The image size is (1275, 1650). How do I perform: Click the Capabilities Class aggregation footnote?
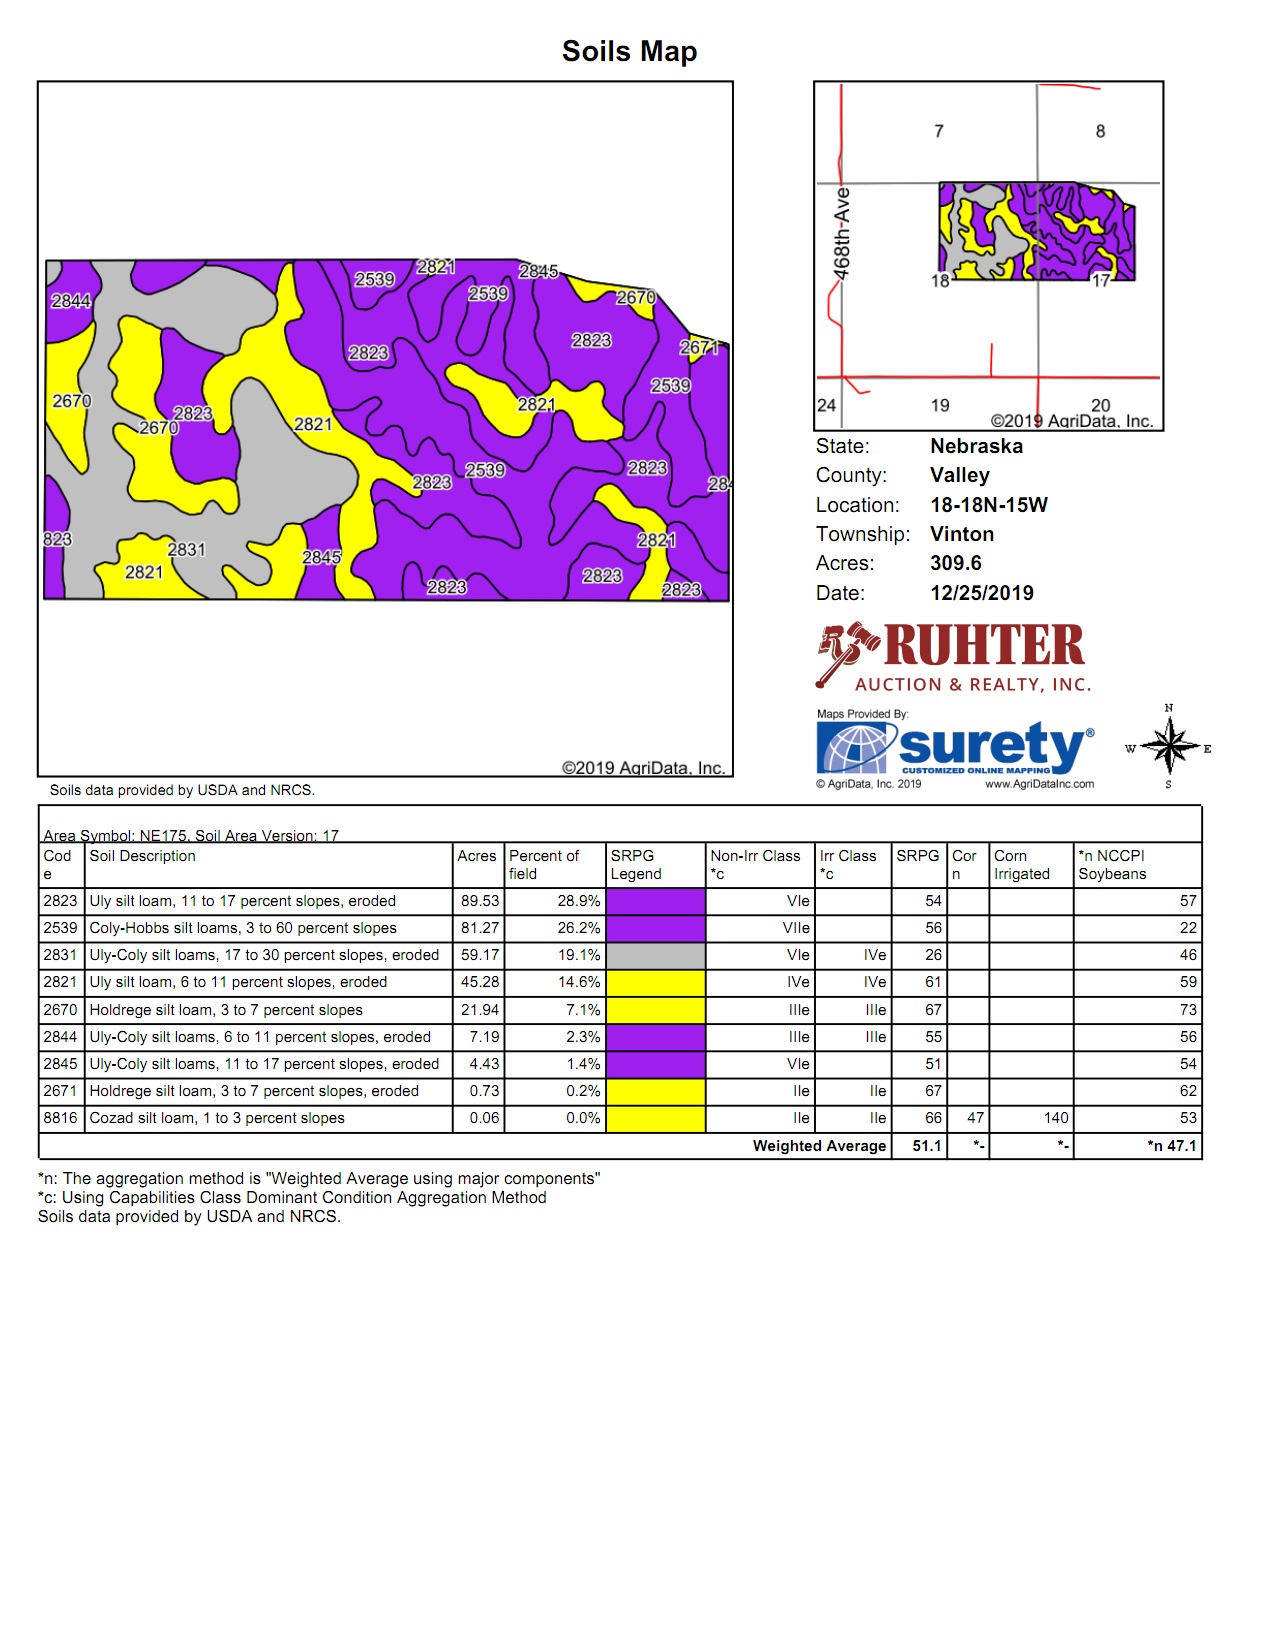coord(292,1198)
